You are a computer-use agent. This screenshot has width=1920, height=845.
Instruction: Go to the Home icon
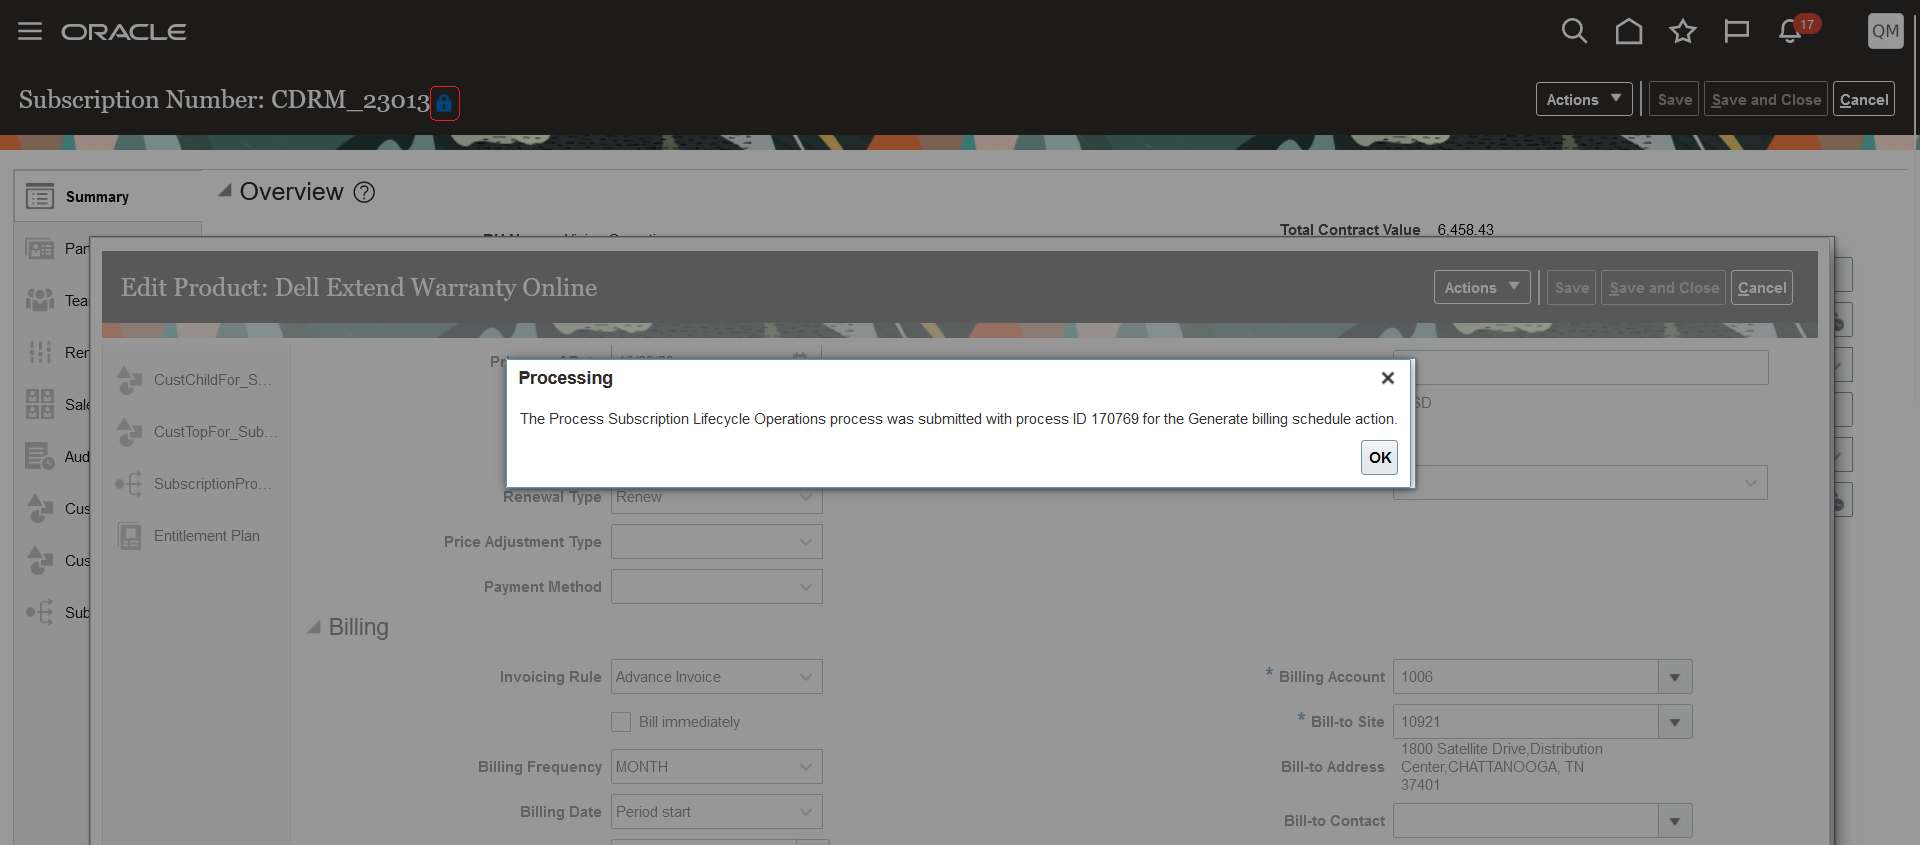1629,31
